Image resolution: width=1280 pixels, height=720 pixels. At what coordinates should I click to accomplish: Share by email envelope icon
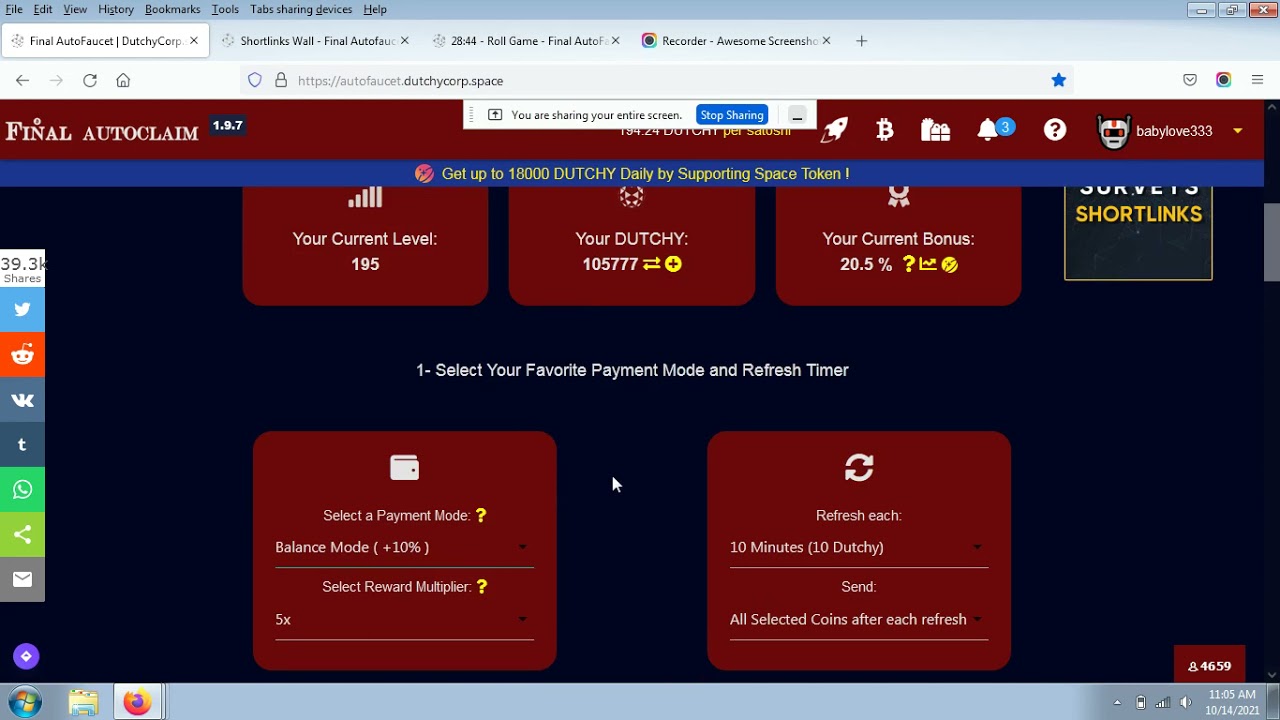(22, 579)
